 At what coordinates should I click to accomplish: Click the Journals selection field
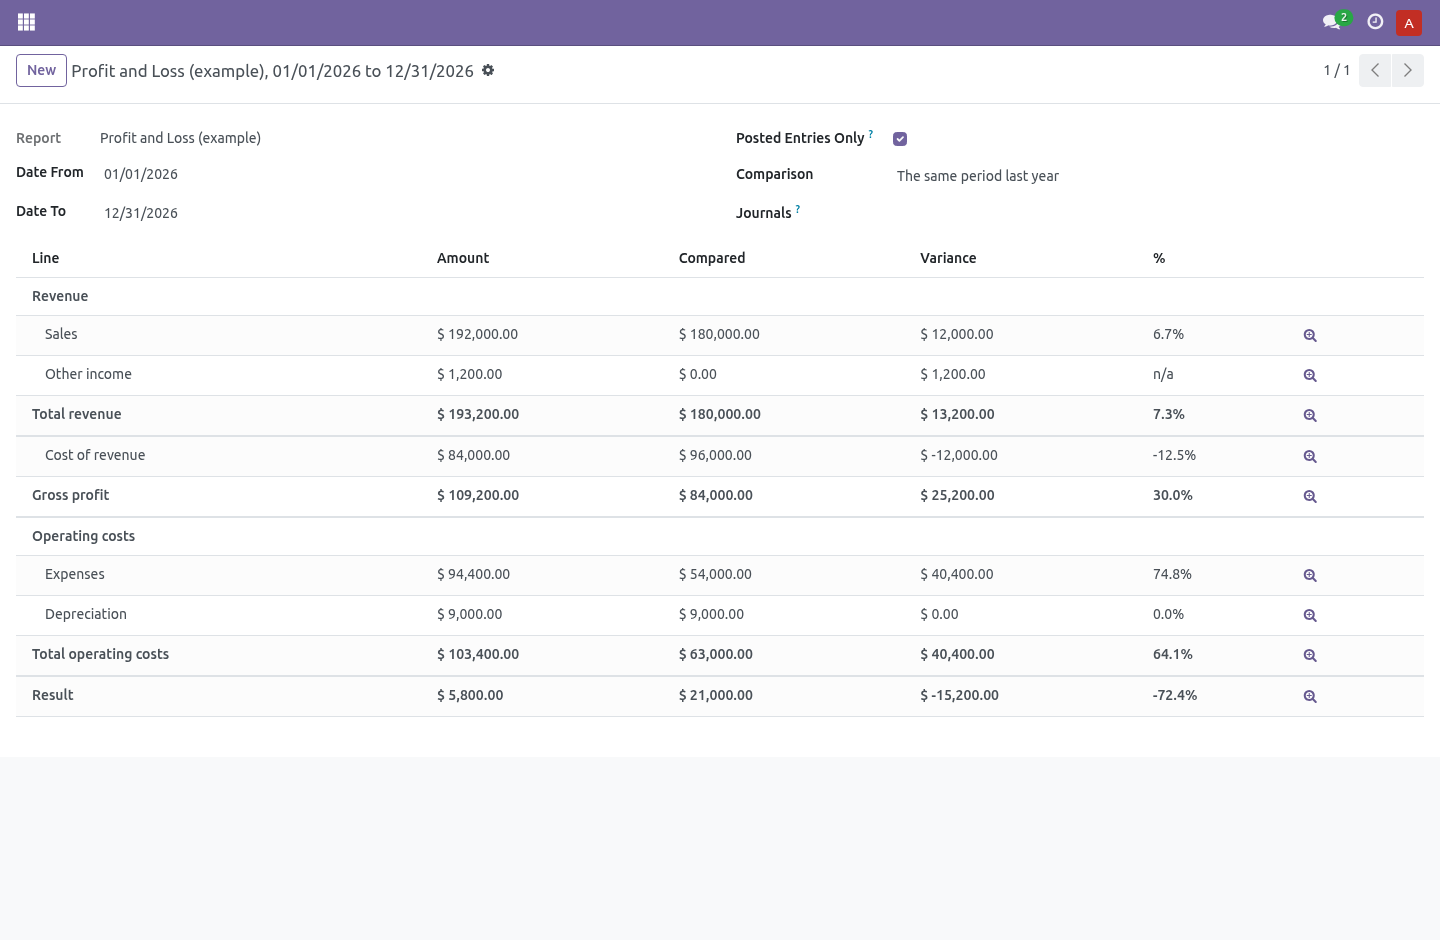tap(1160, 213)
